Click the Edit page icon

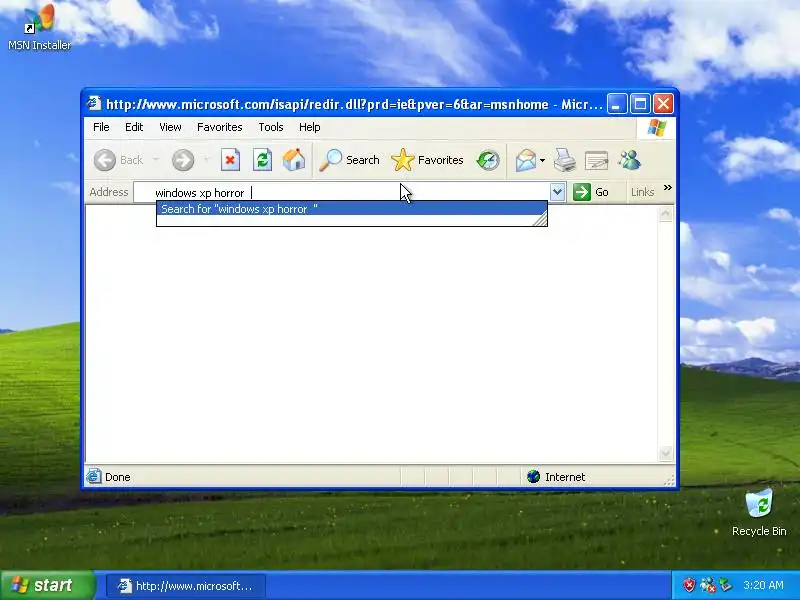pos(596,160)
